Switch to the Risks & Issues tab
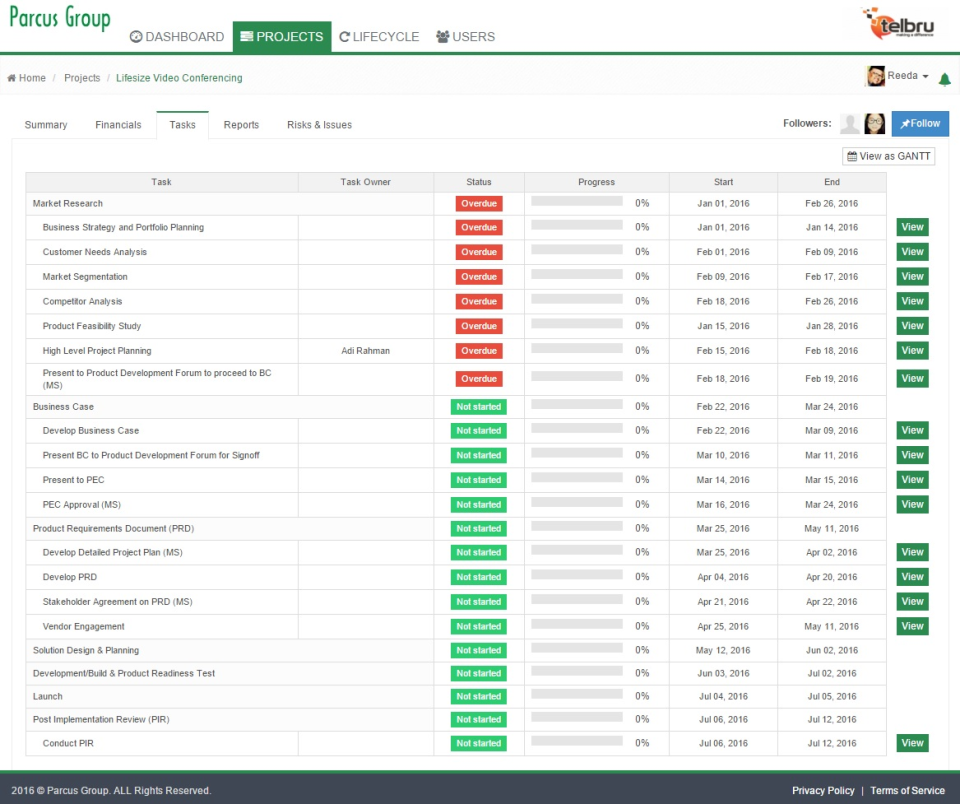This screenshot has height=804, width=960. point(318,124)
